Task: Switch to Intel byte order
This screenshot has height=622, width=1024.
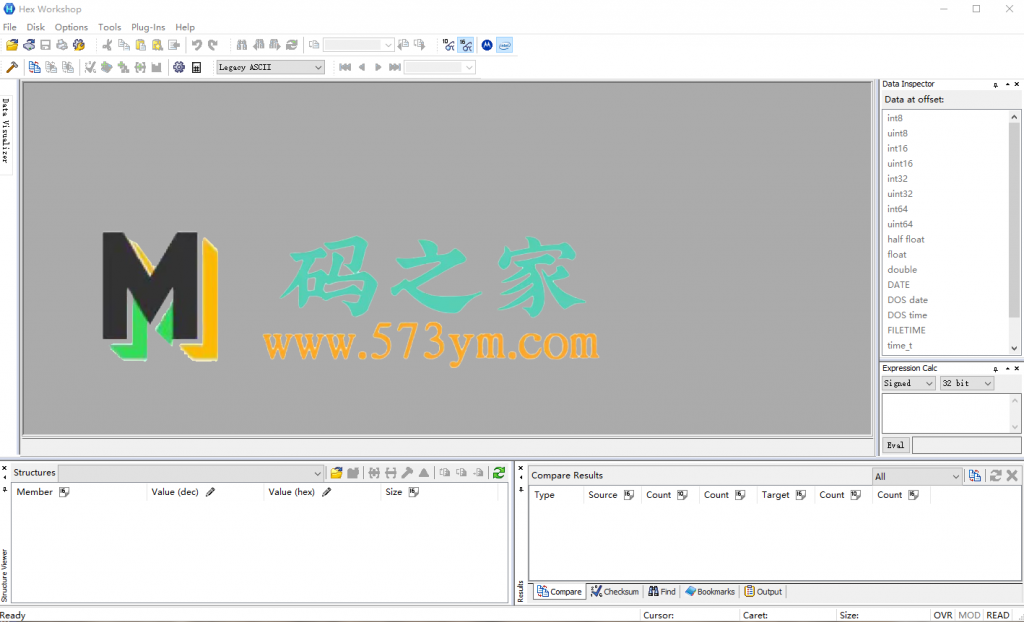Action: click(x=504, y=45)
